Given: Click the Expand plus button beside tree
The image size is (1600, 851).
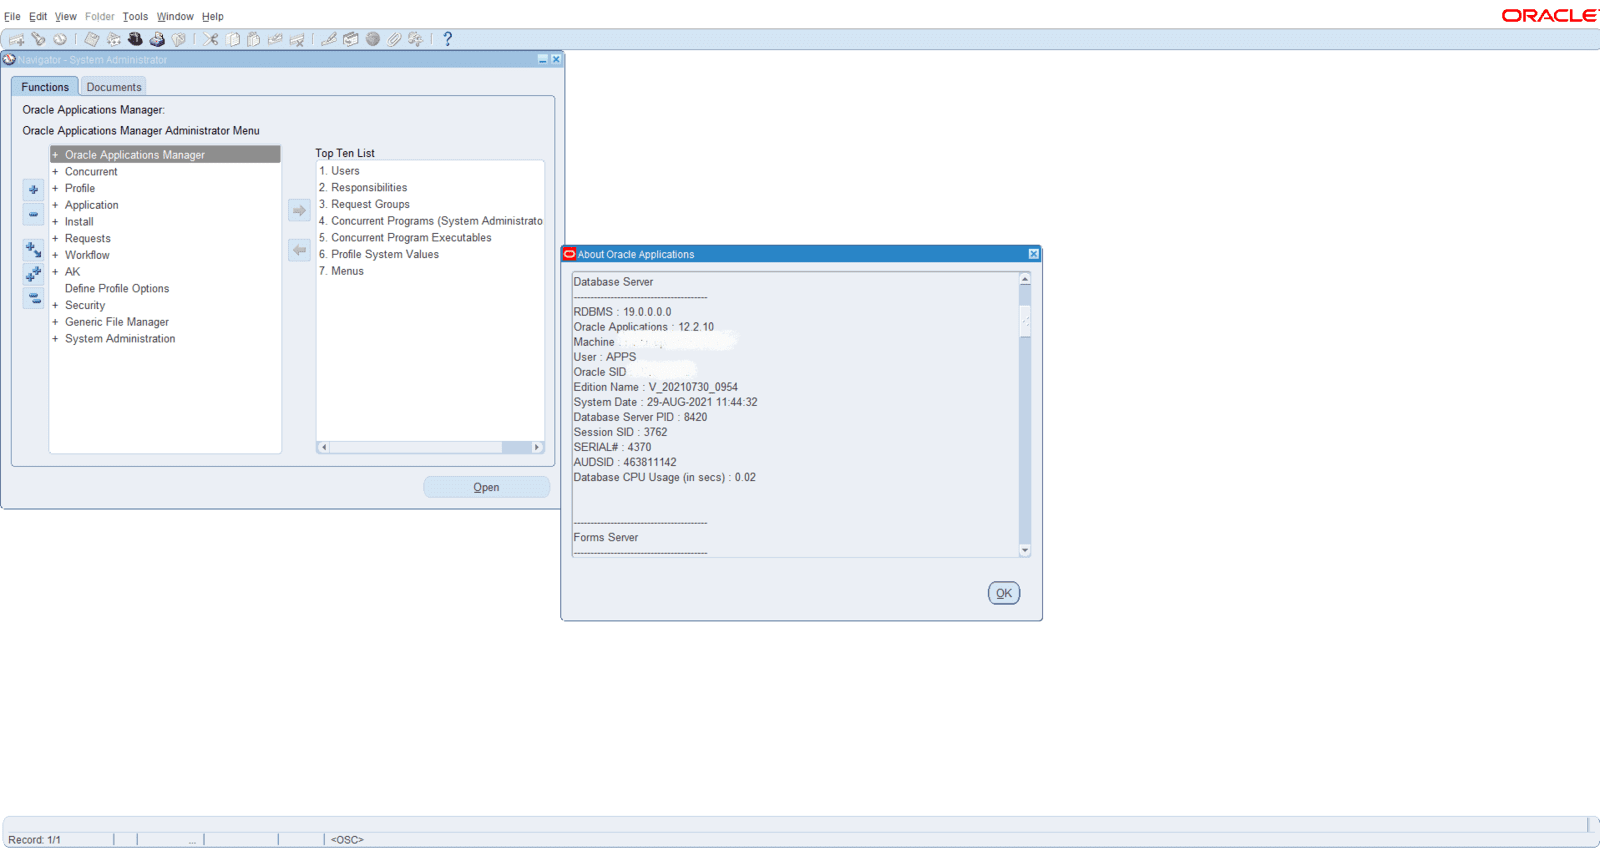Looking at the screenshot, I should point(33,189).
